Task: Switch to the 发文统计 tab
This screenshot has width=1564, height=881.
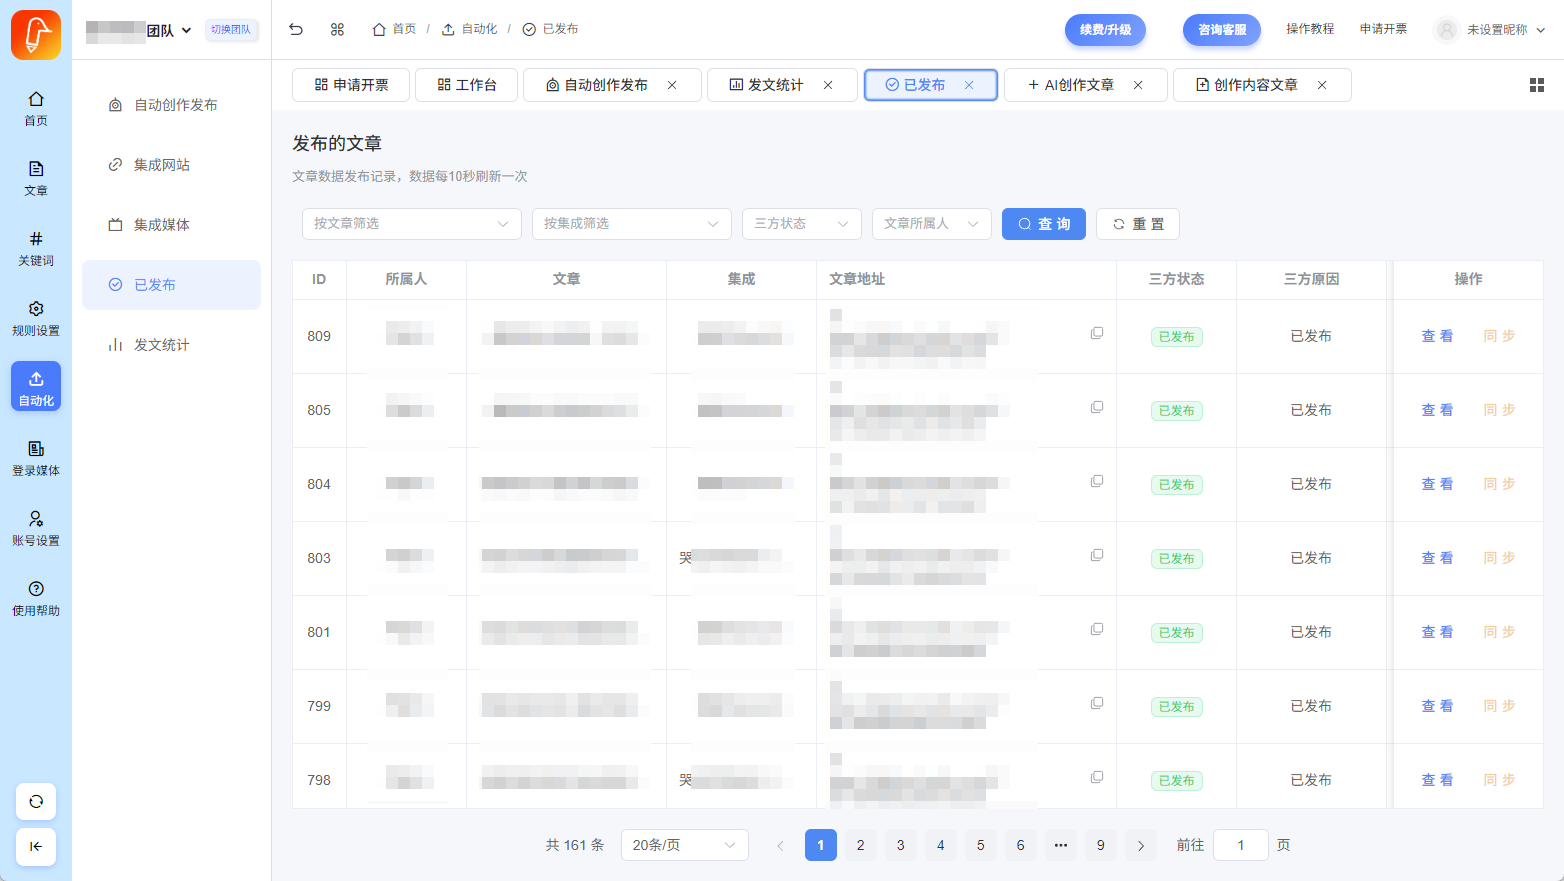Action: click(x=775, y=85)
